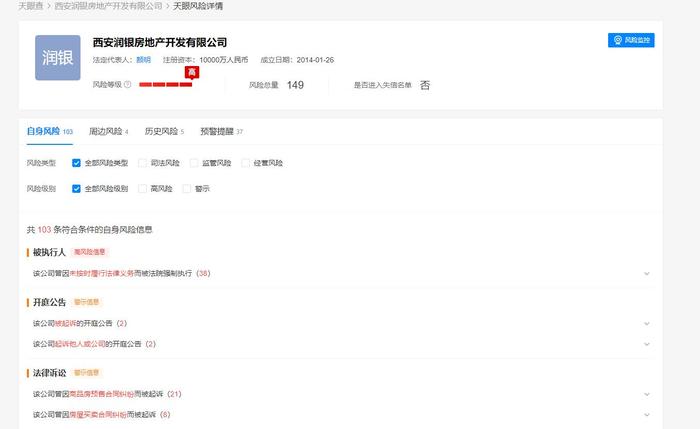Click the company title 西安润银房地产开发有限公司
The width and height of the screenshot is (700, 429).
tap(160, 42)
